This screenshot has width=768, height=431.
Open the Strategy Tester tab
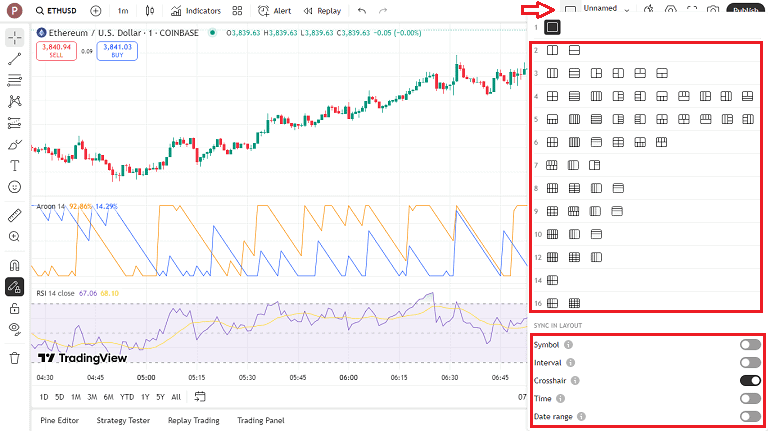coord(122,420)
